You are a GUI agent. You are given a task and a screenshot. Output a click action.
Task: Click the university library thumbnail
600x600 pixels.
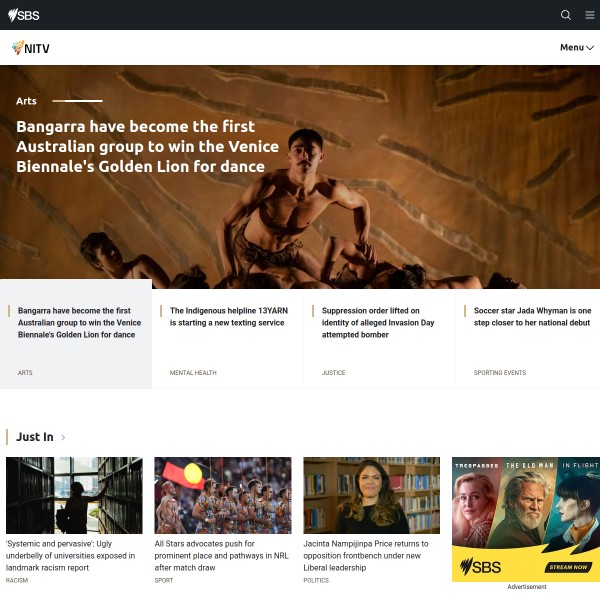tap(74, 495)
